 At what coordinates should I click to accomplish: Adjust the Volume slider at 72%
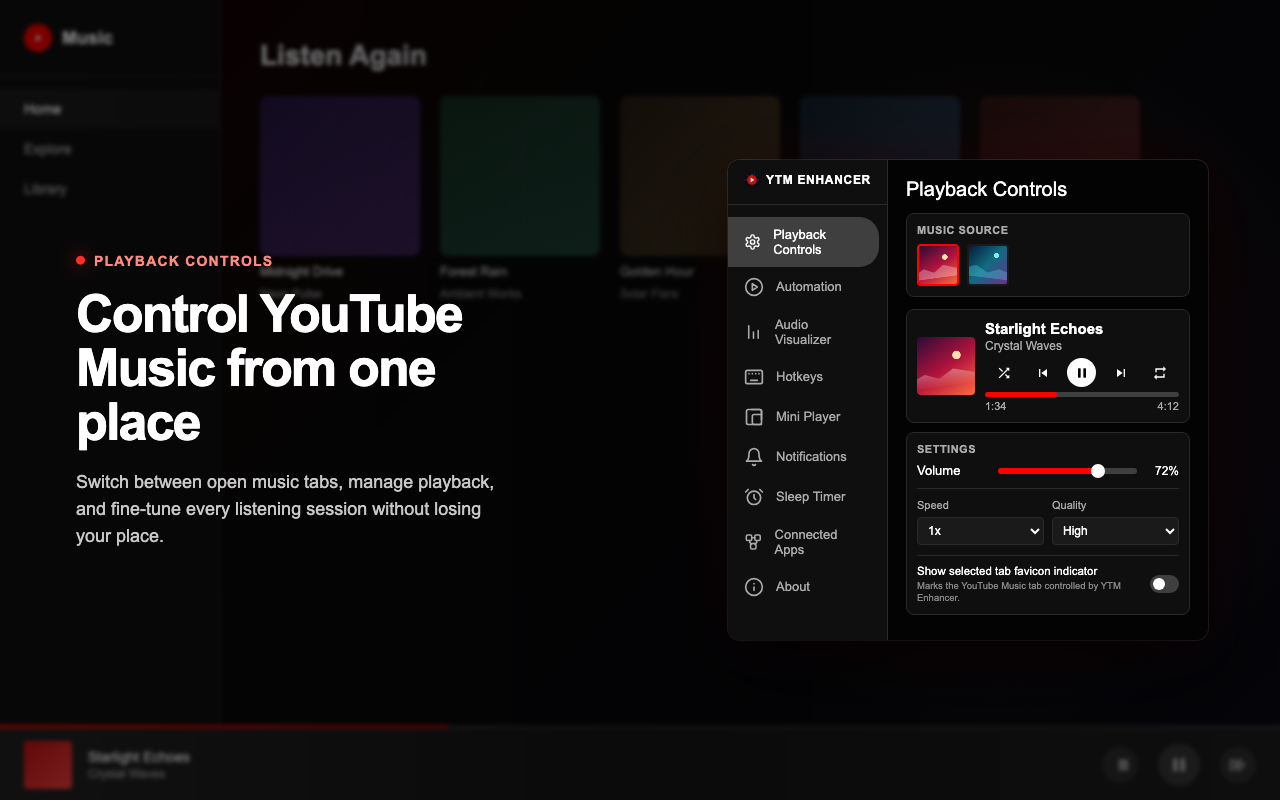[1067, 471]
